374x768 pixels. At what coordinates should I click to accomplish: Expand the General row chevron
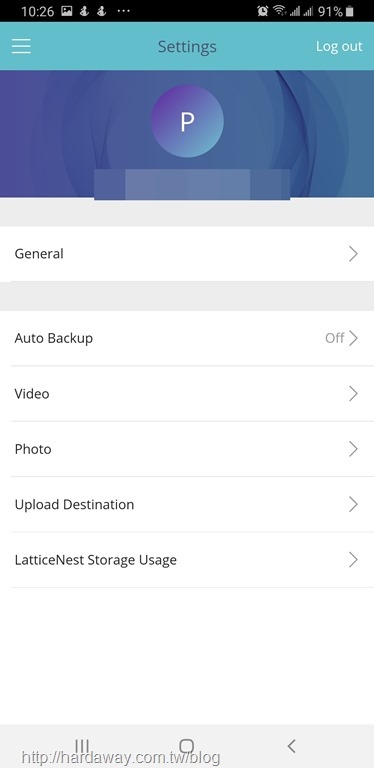353,254
